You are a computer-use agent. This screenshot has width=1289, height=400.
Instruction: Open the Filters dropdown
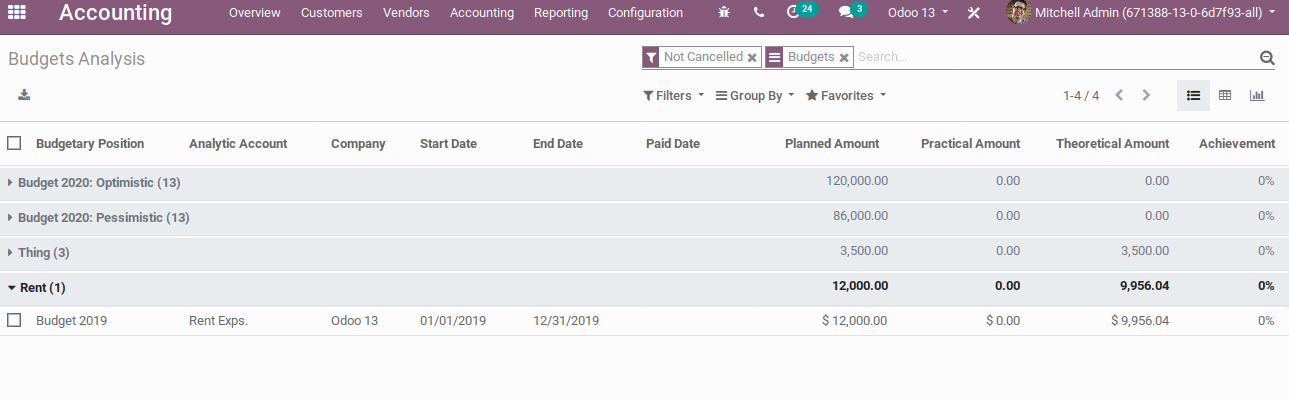coord(673,96)
